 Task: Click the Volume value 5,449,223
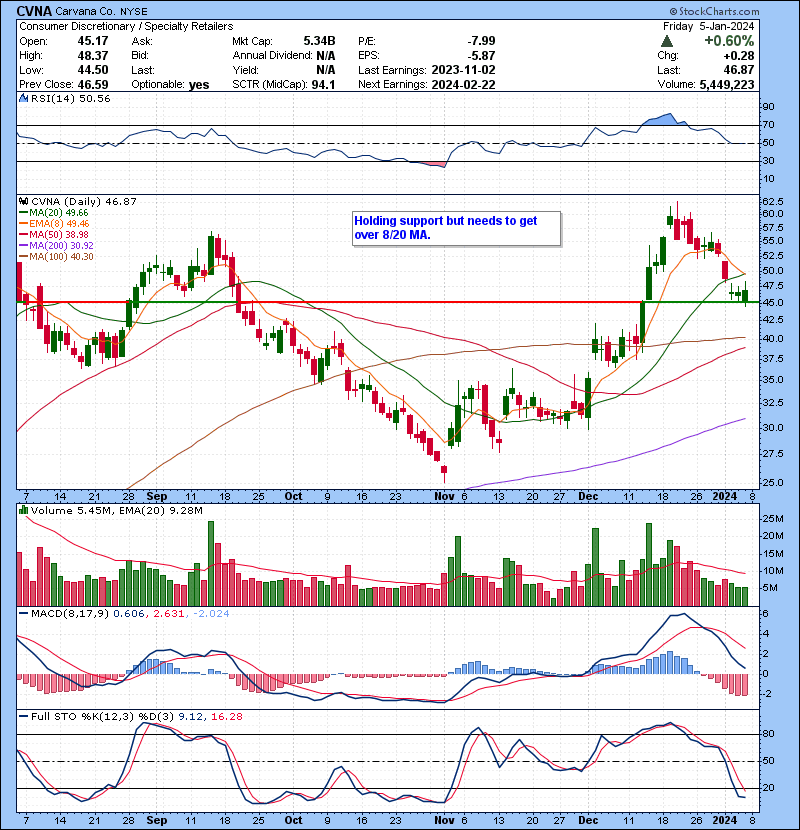pos(726,84)
